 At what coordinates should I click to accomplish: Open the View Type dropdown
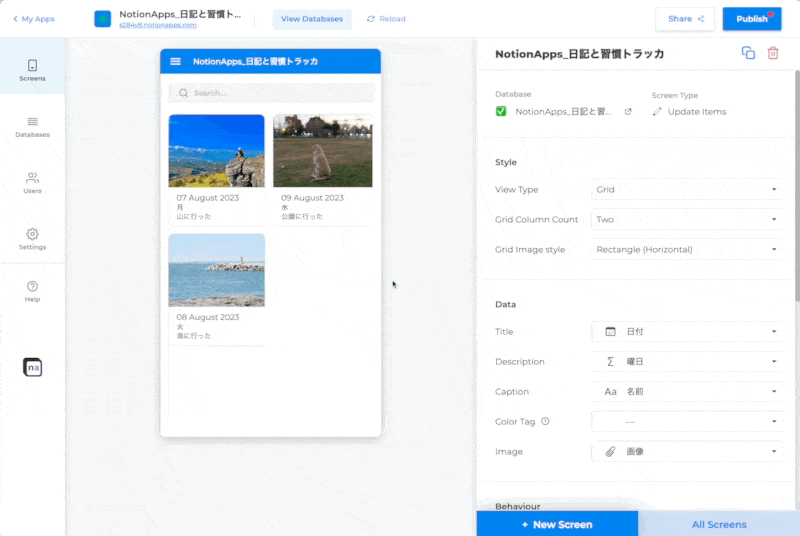tap(686, 189)
